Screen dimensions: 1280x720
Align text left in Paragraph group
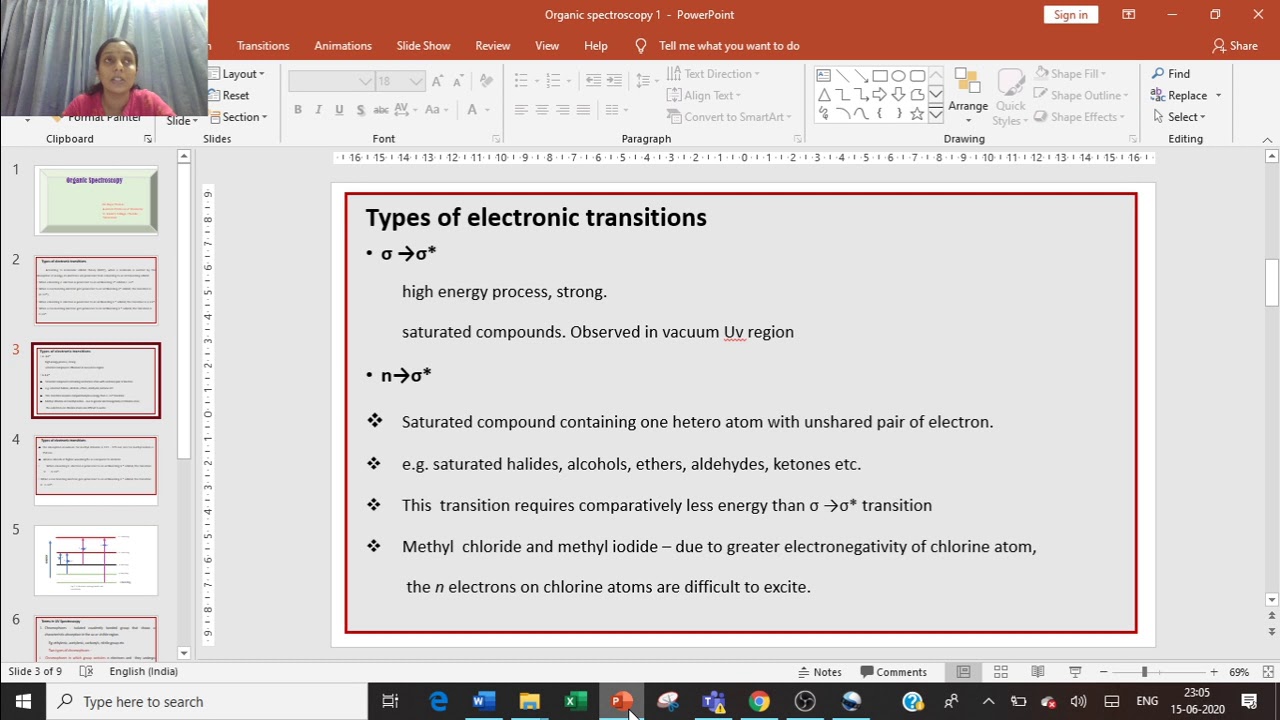[x=521, y=110]
